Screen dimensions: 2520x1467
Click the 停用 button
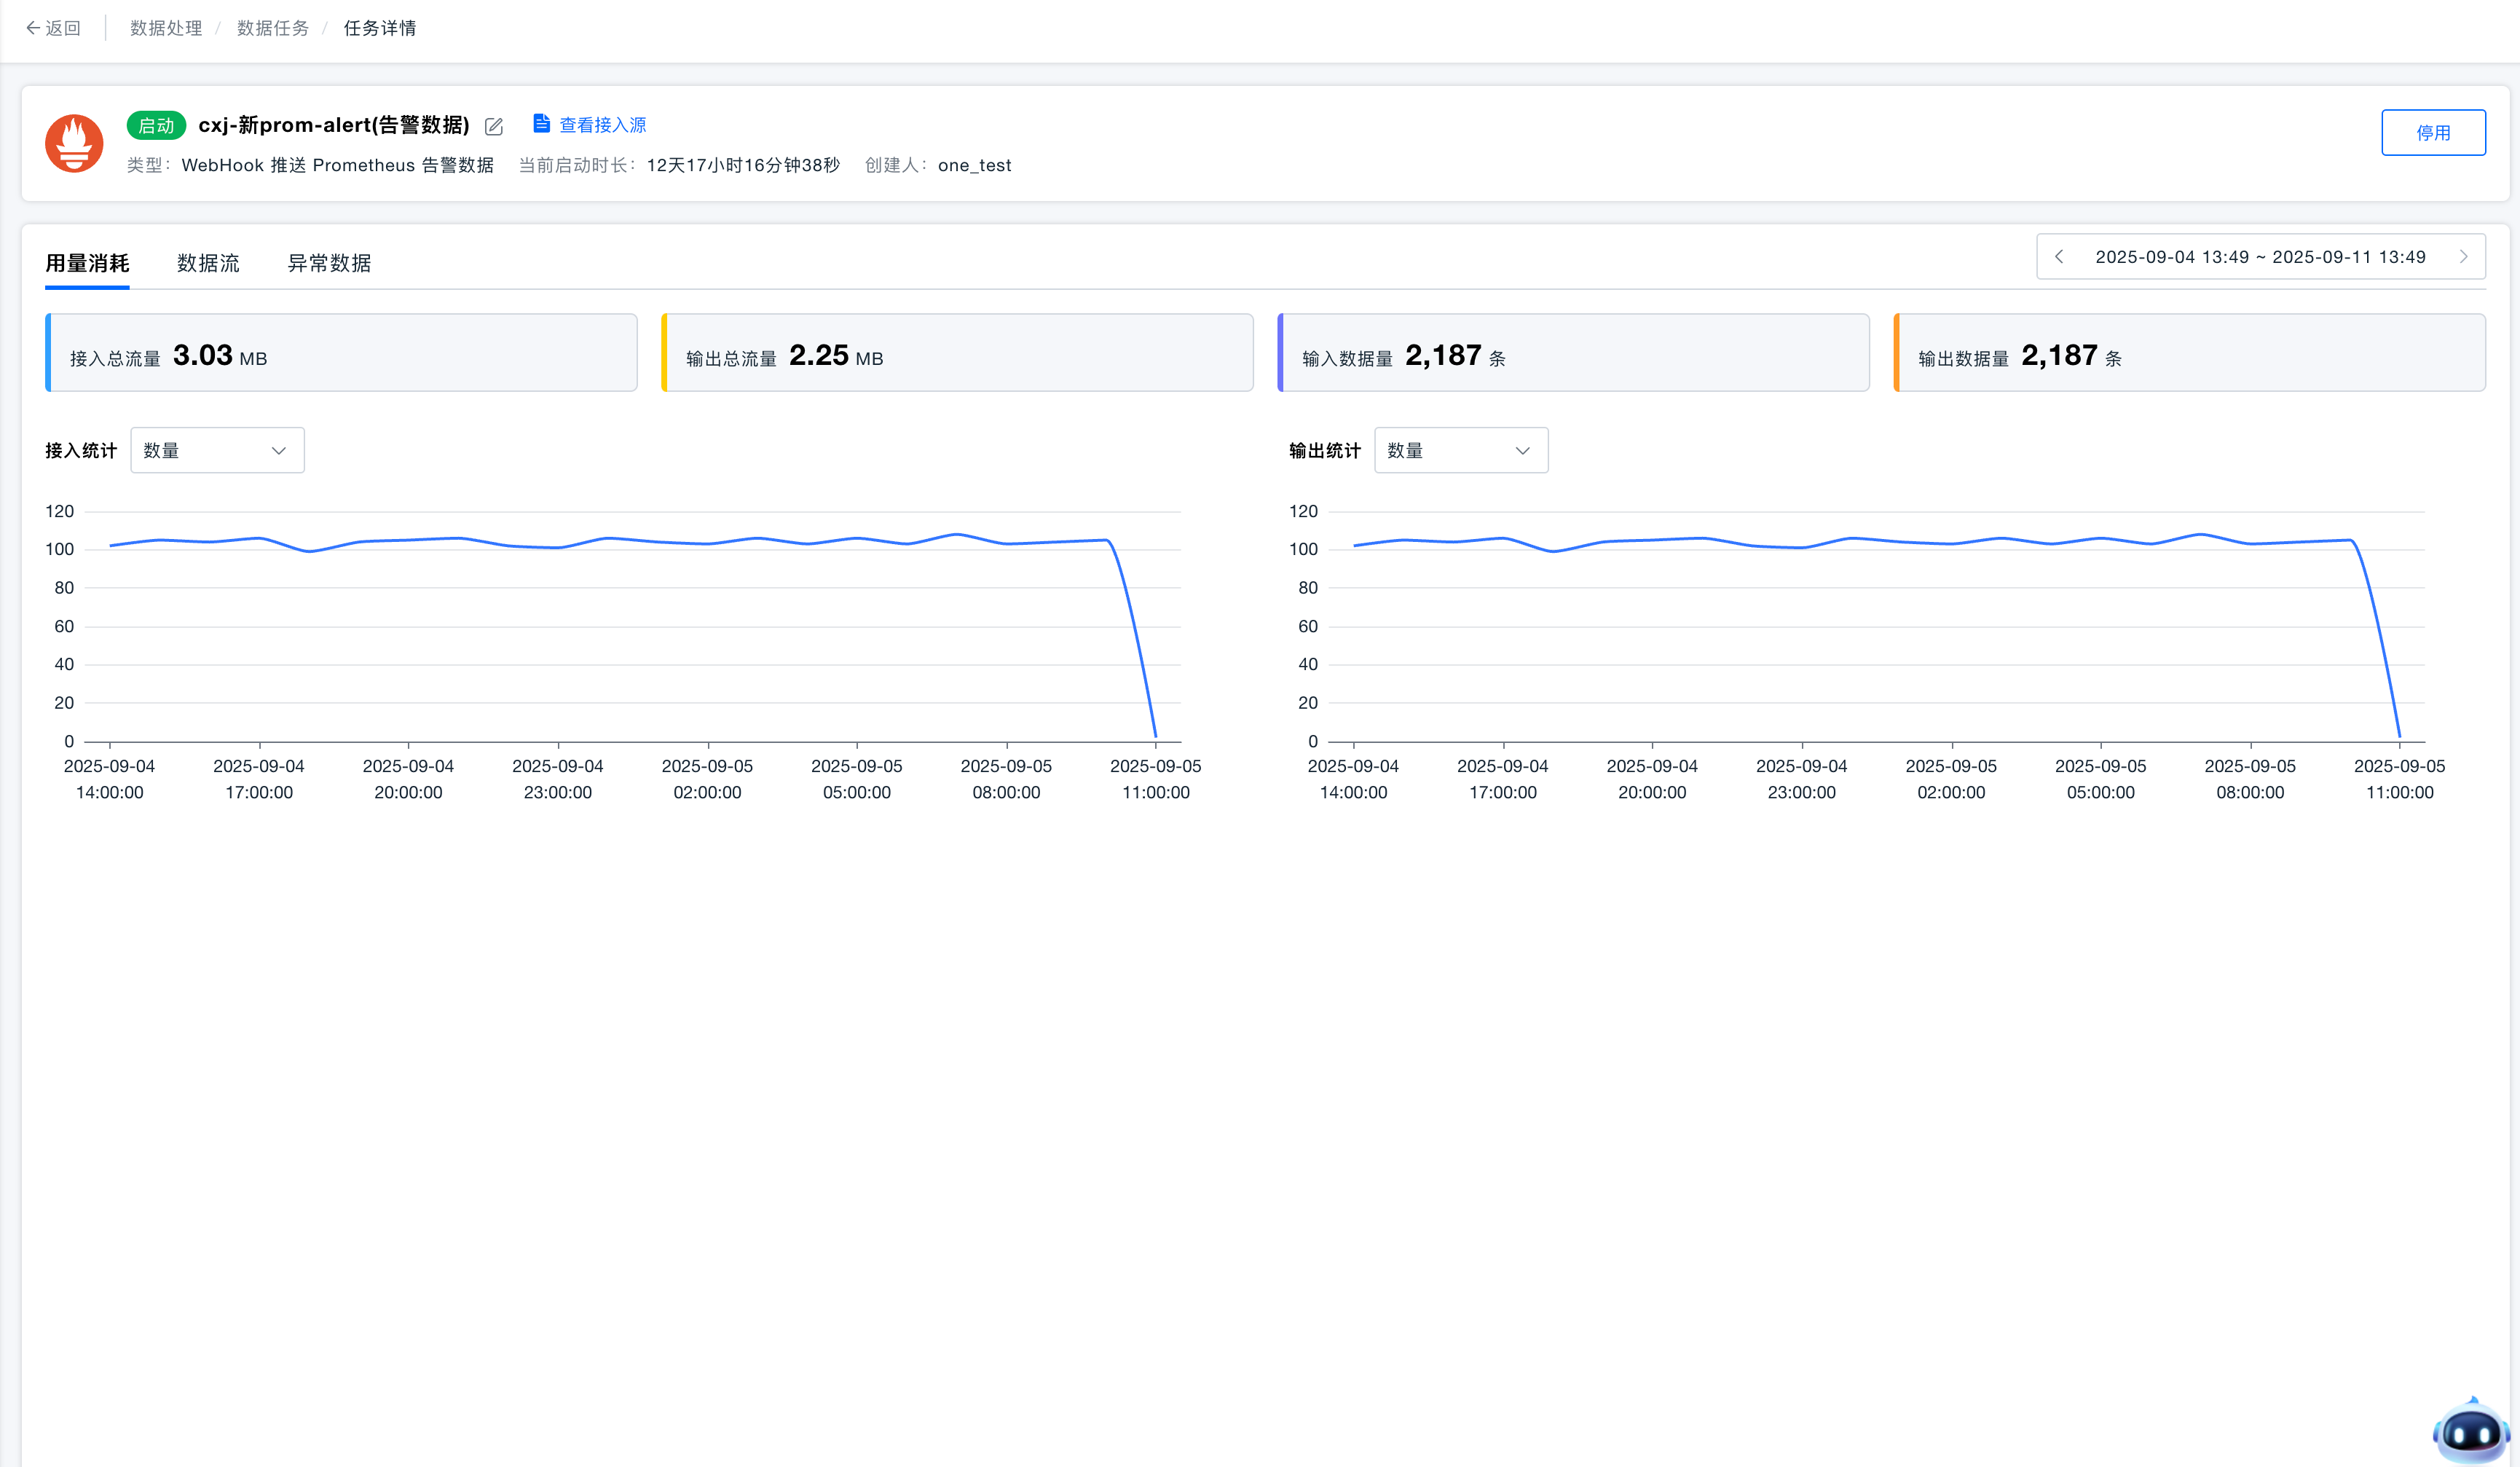[x=2432, y=132]
